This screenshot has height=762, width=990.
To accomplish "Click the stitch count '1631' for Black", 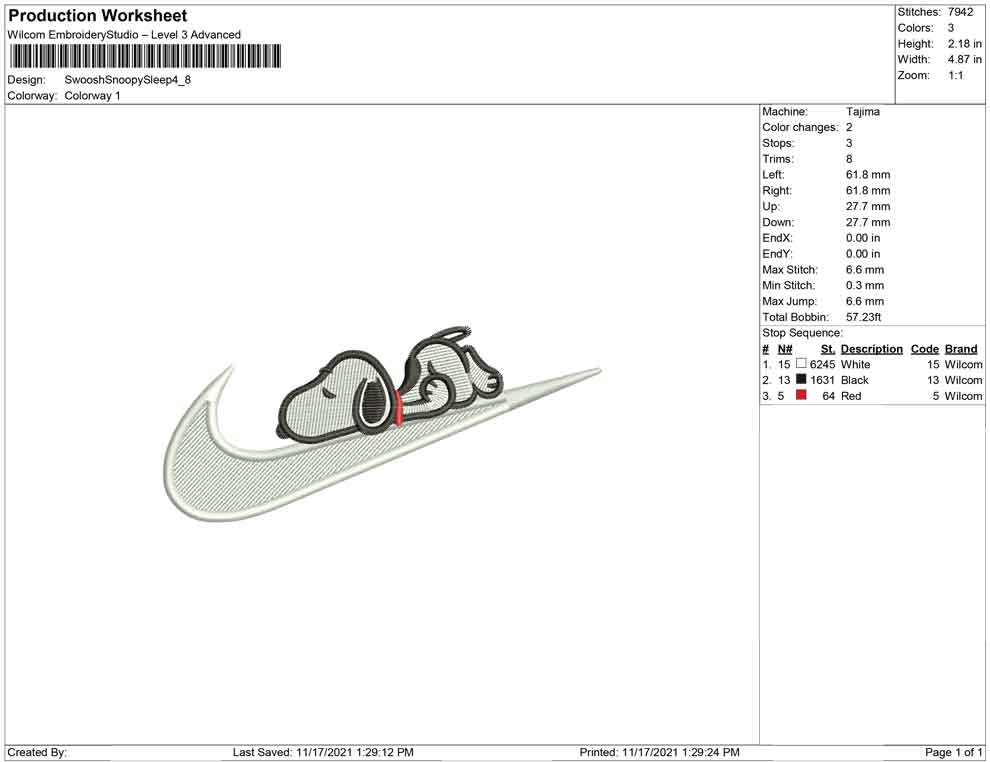I will pos(823,380).
